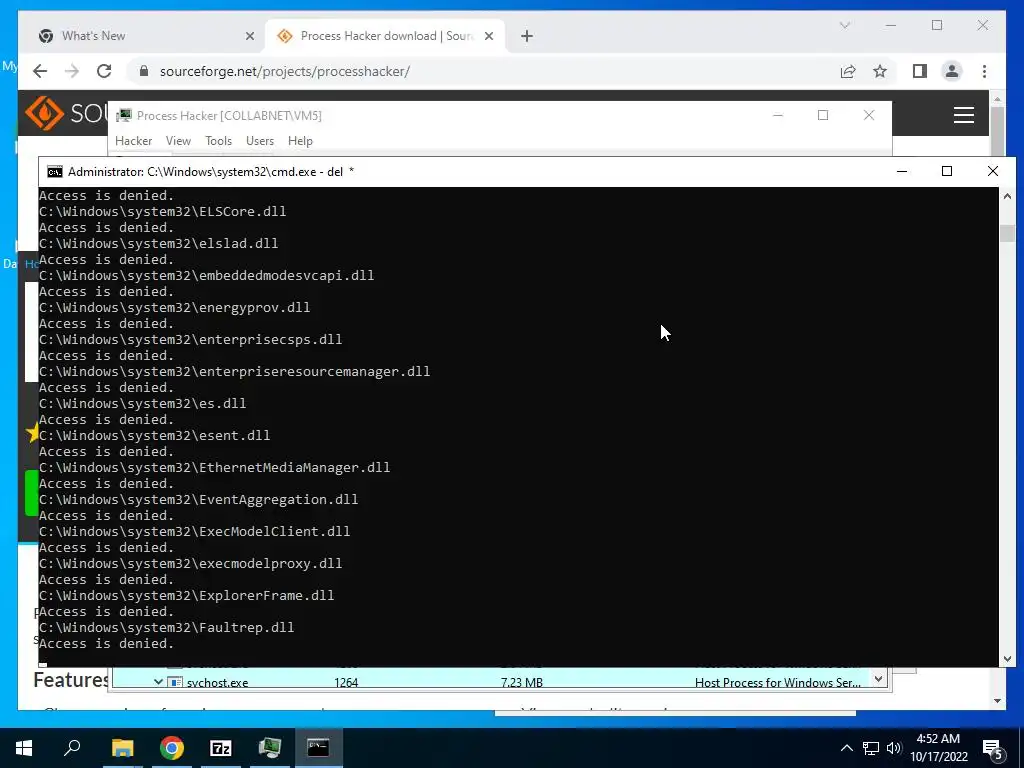
Task: Click the site padlock icon
Action: click(x=144, y=71)
